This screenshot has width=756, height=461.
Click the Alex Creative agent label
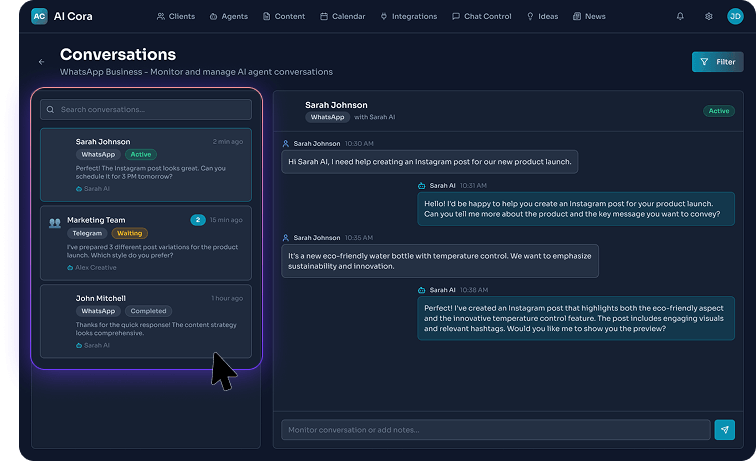point(92,268)
